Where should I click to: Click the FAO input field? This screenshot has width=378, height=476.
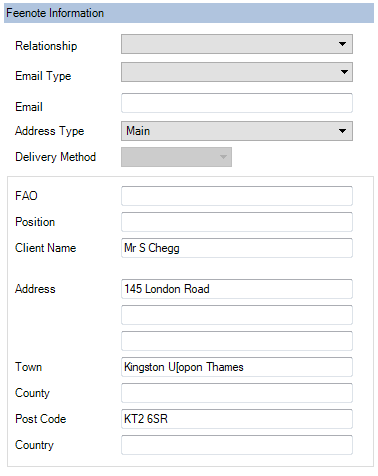[x=237, y=196]
